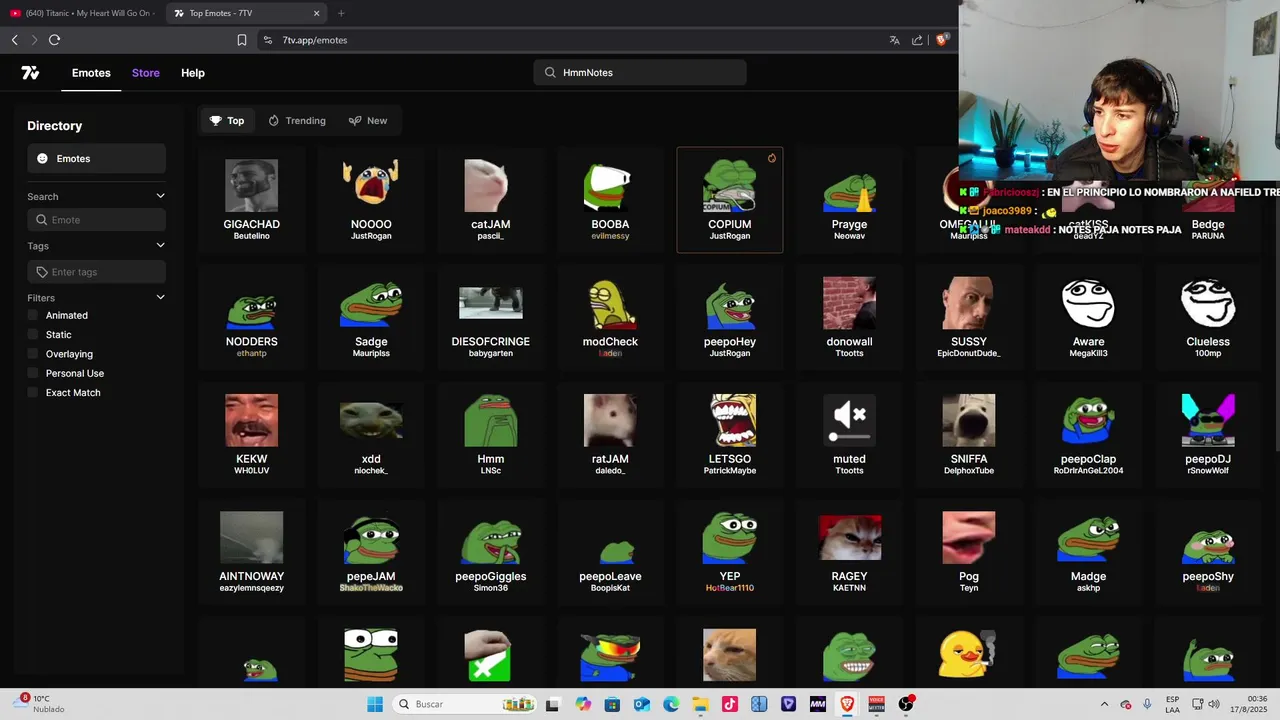Bookmark this page in the address bar

click(x=242, y=40)
